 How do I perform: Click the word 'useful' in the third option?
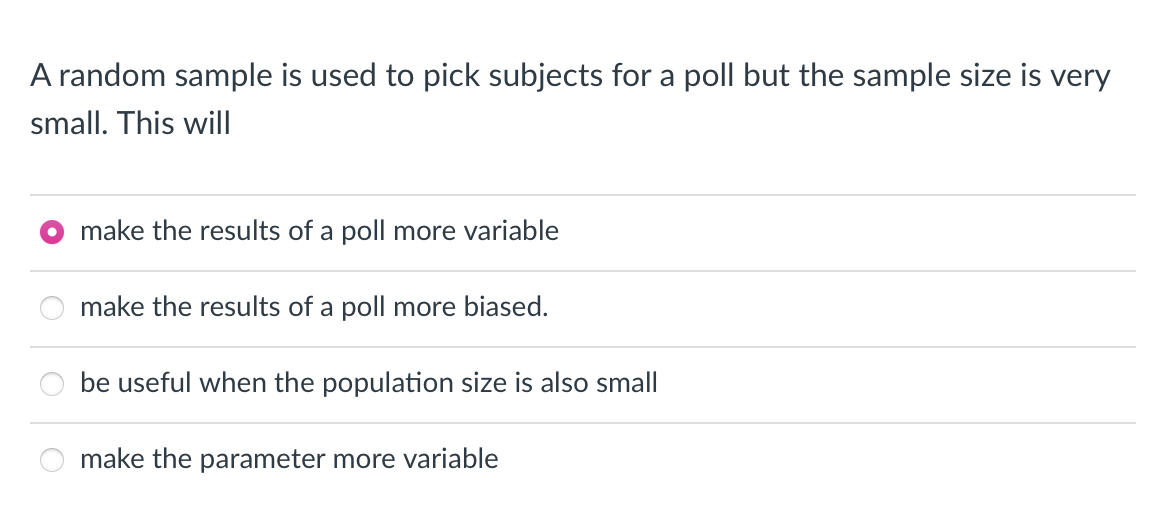tap(154, 383)
